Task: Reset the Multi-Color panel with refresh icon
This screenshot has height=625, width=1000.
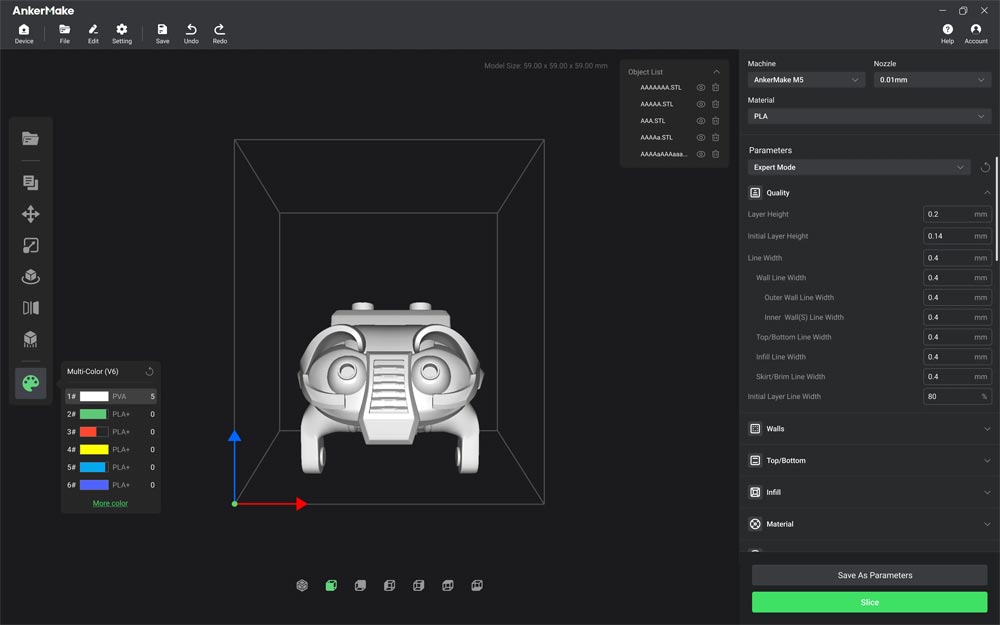Action: [149, 371]
